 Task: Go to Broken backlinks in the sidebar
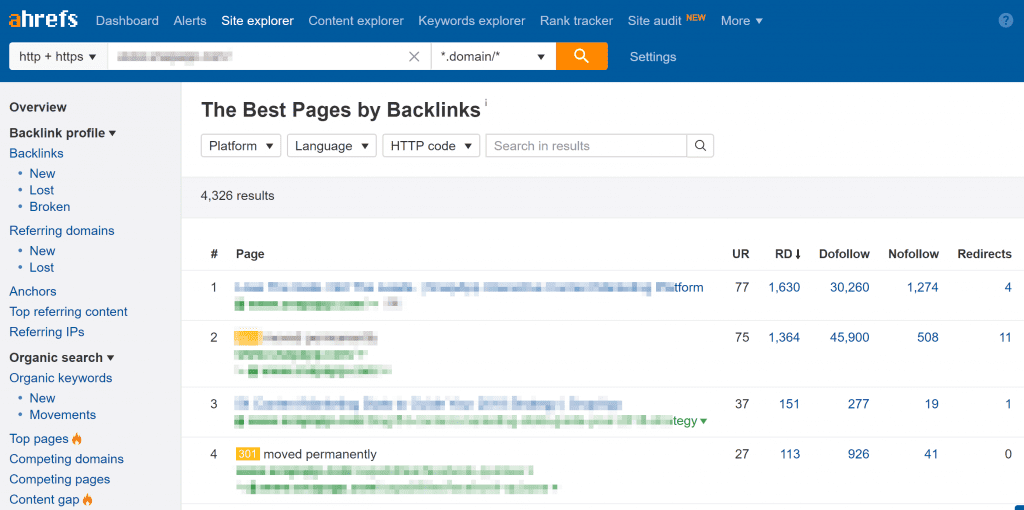50,207
